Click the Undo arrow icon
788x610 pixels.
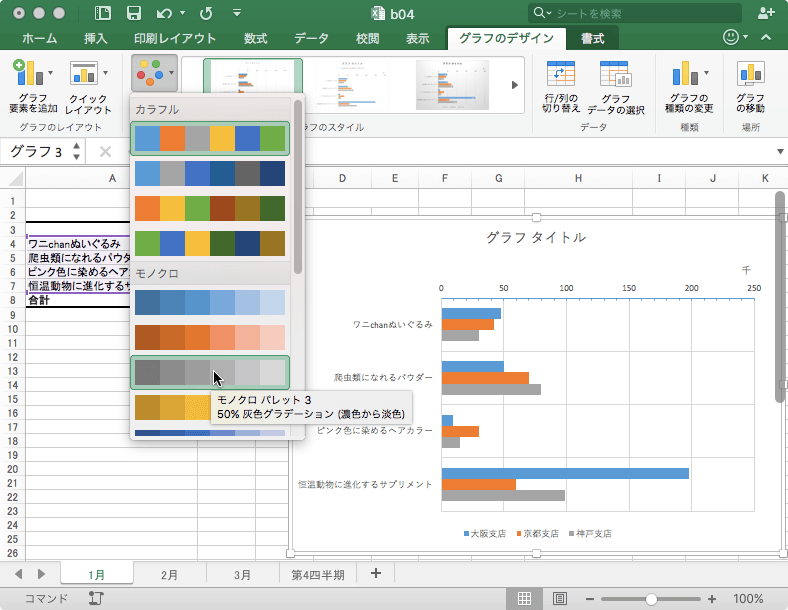point(164,14)
